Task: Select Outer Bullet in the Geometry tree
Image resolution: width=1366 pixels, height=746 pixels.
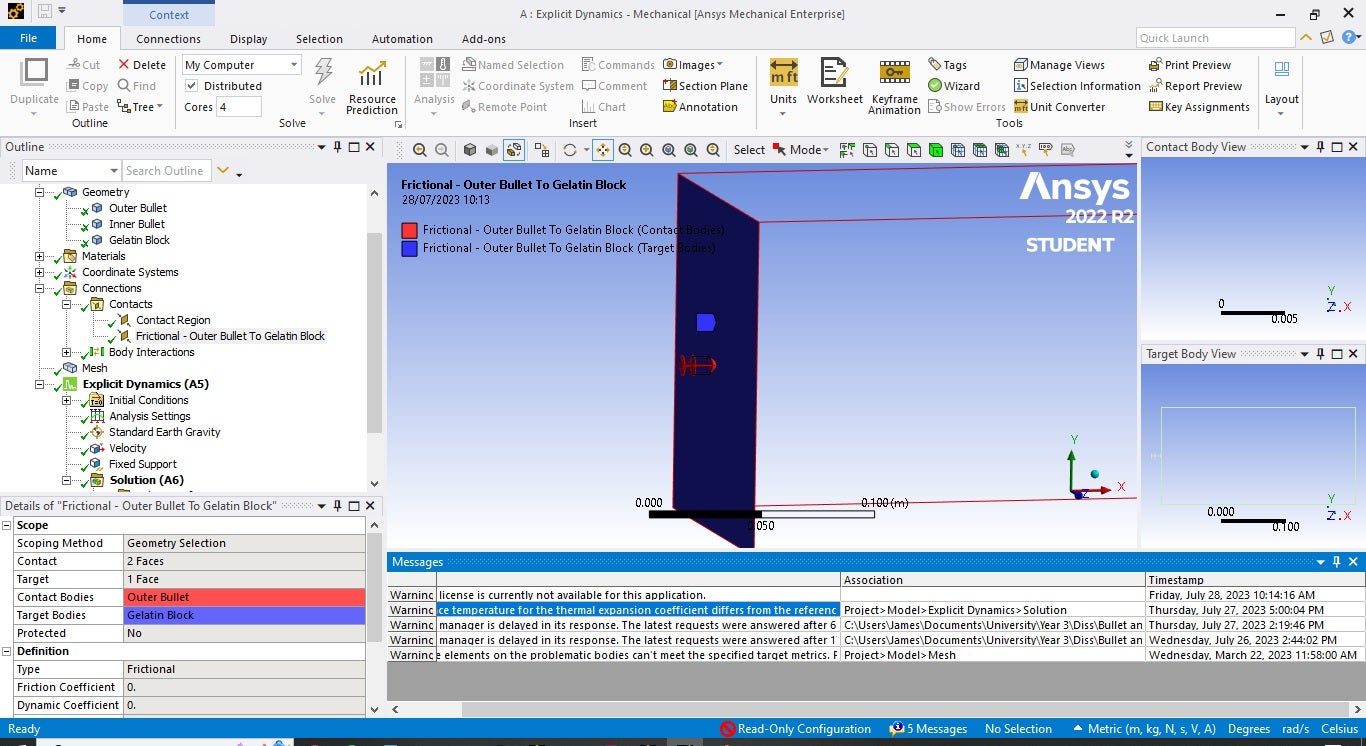Action: [138, 208]
